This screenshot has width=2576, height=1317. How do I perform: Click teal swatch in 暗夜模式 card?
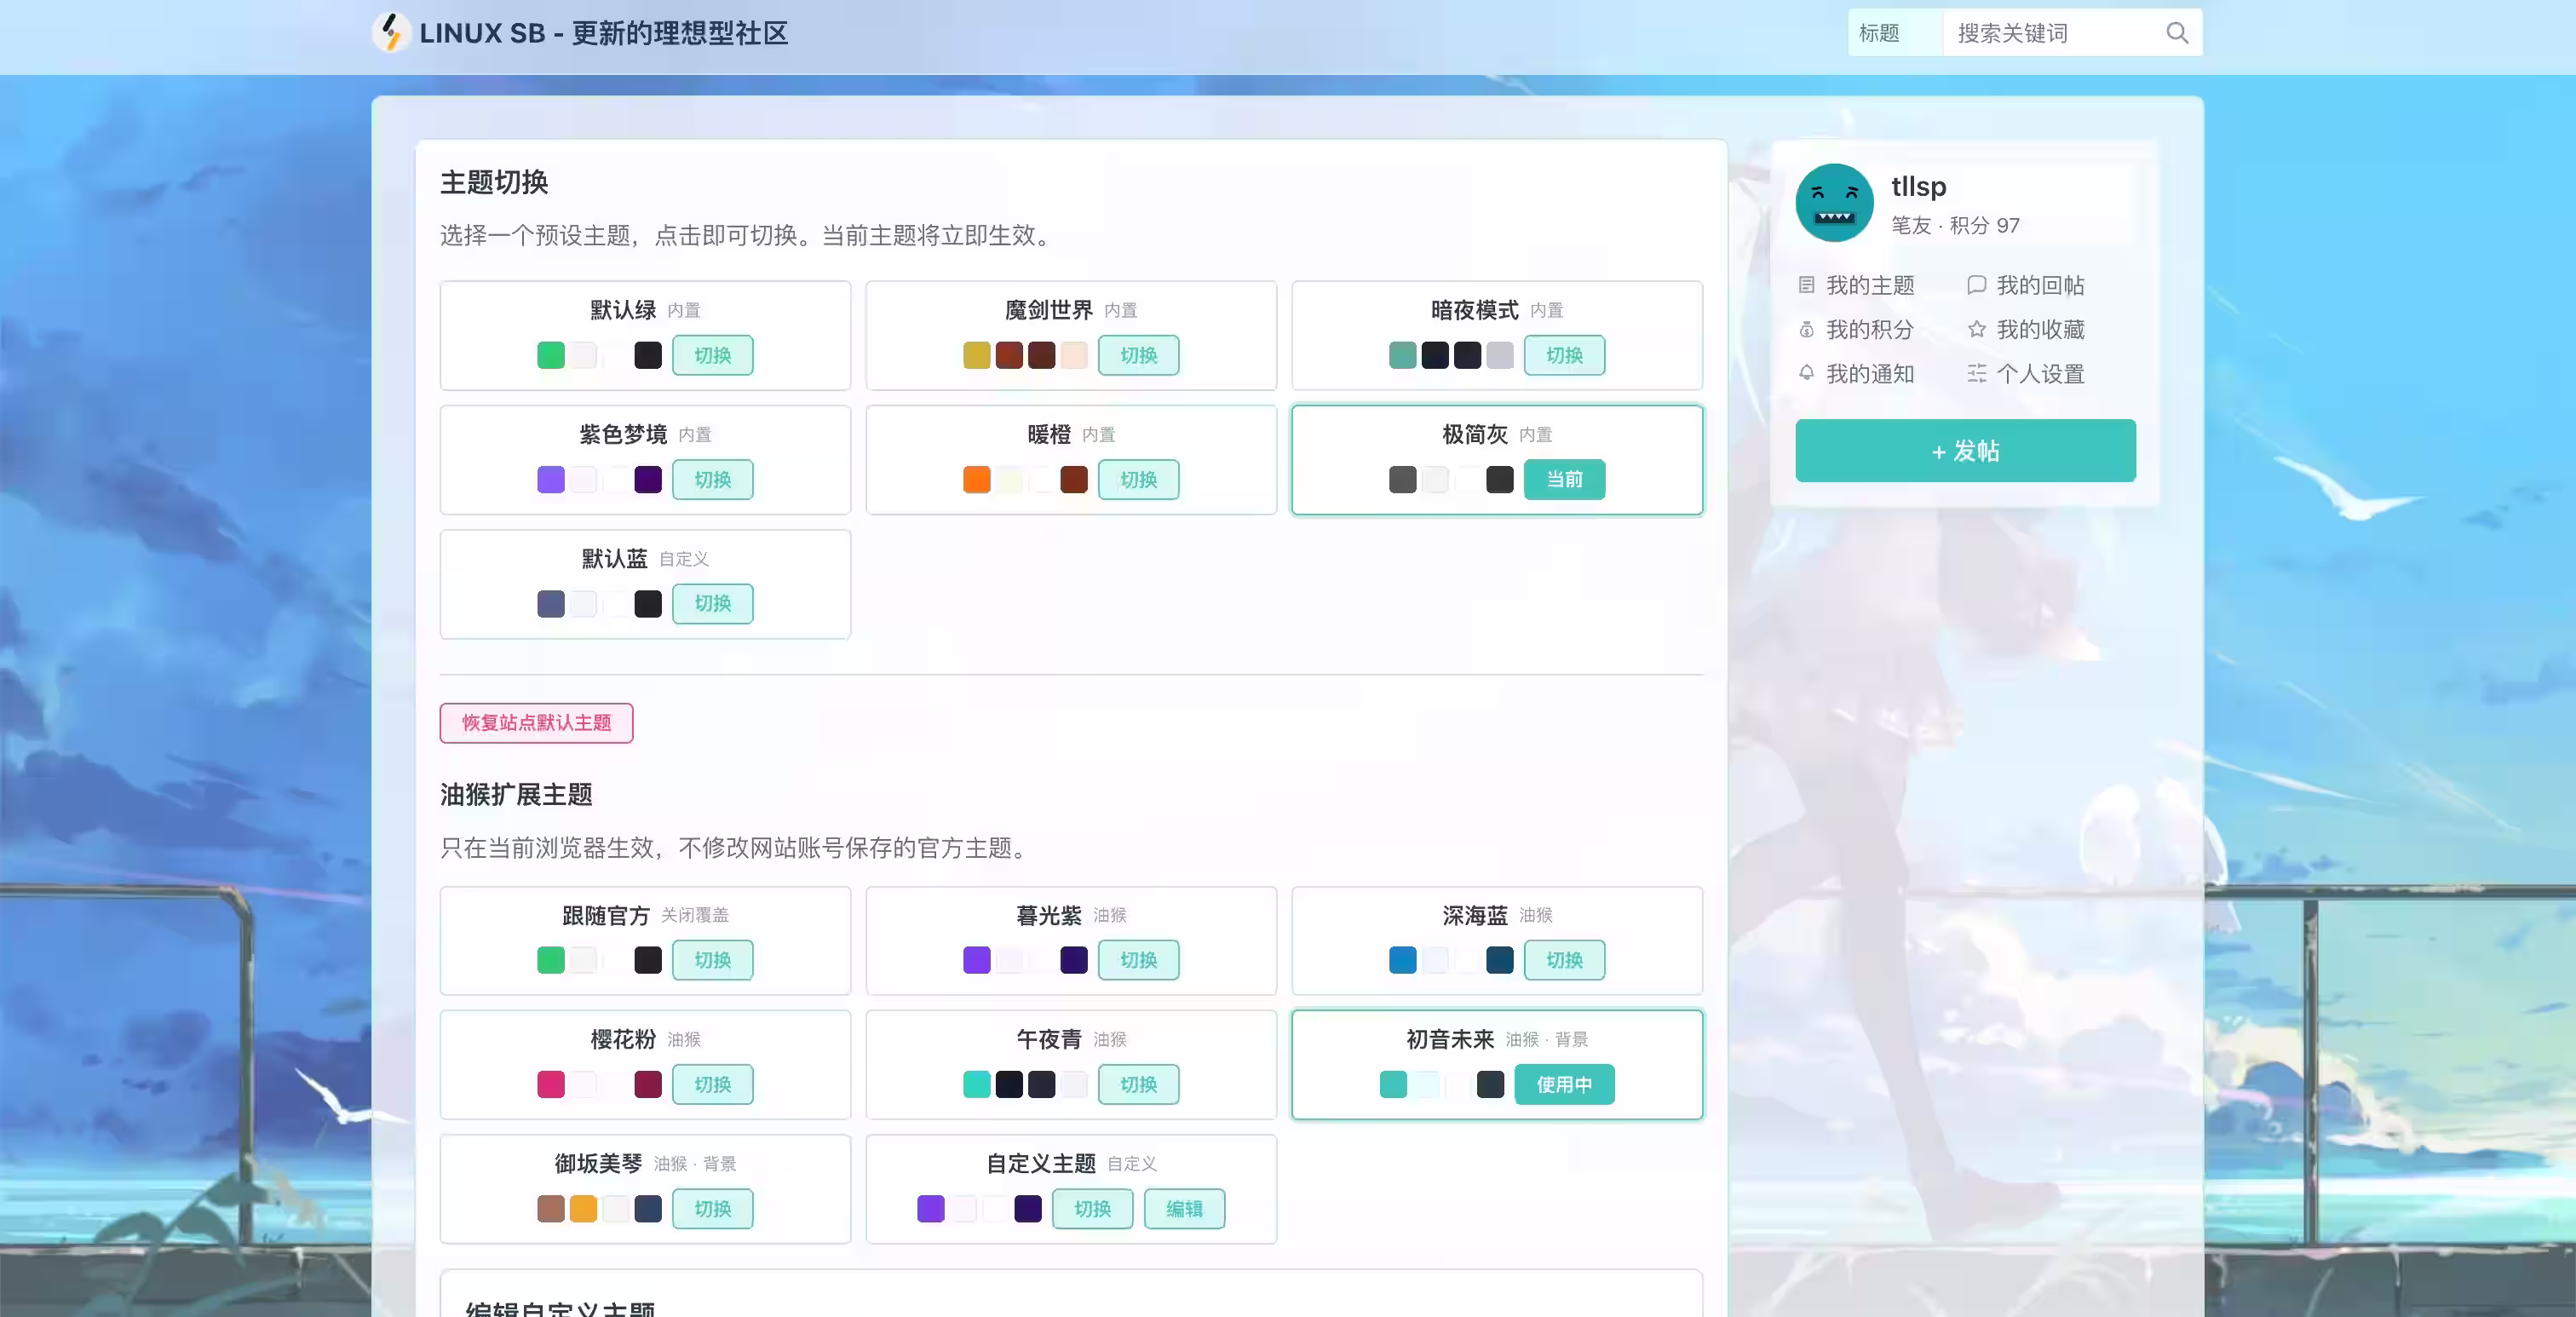tap(1402, 355)
